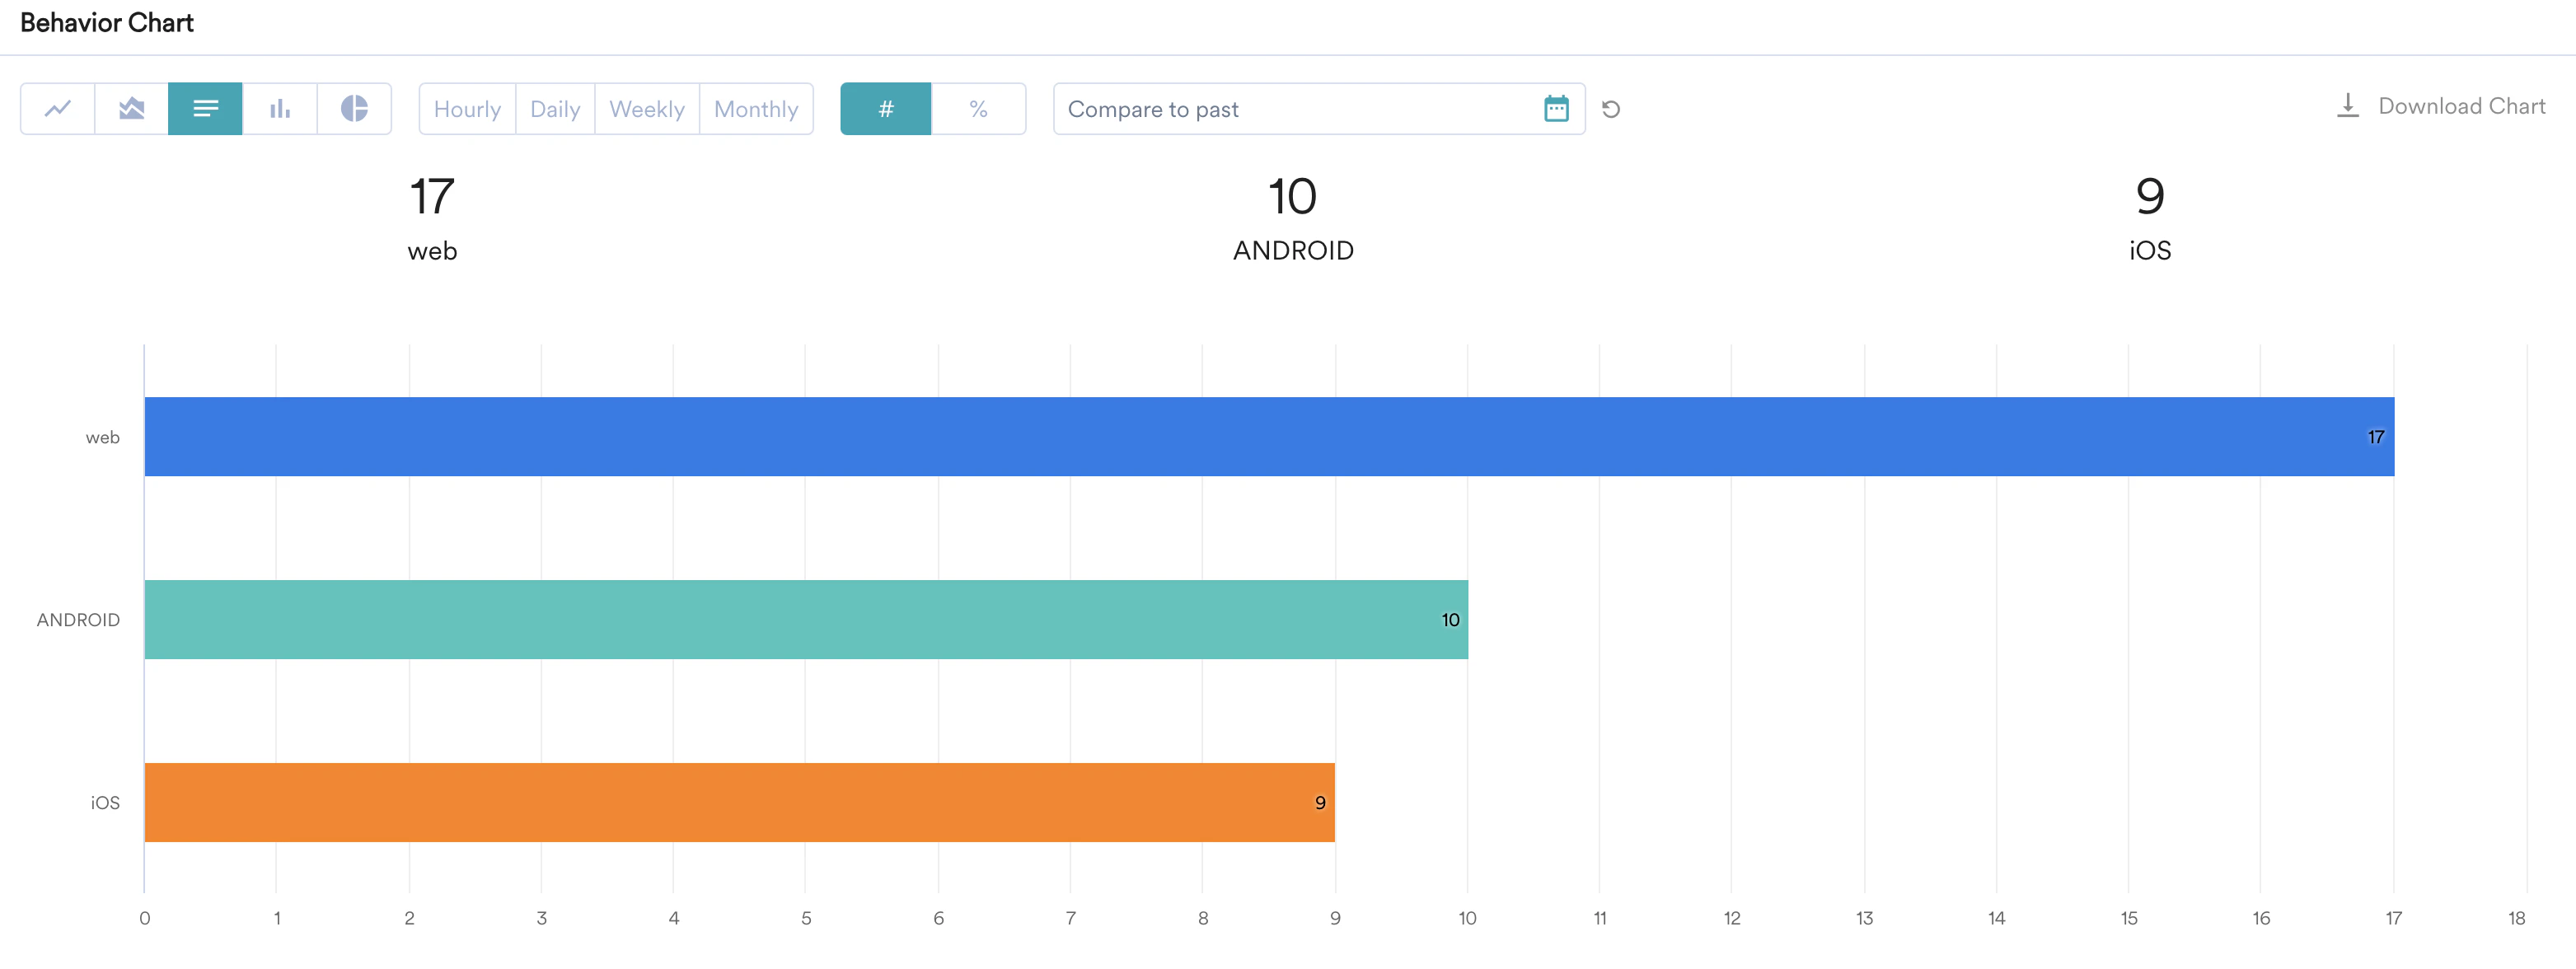
Task: Switch to area chart view
Action: pyautogui.click(x=132, y=108)
